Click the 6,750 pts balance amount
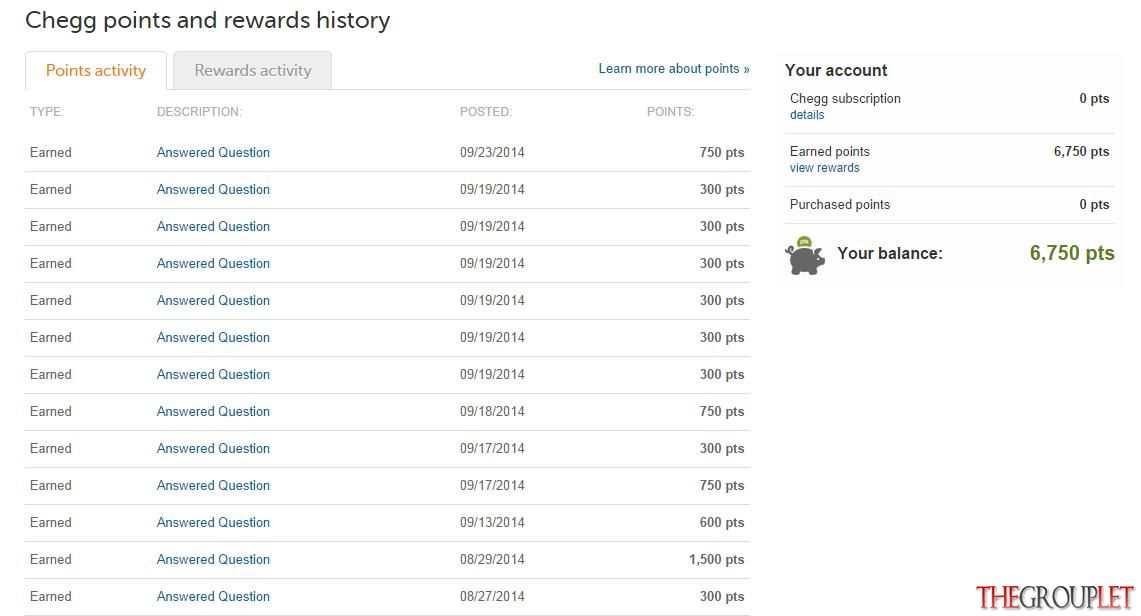This screenshot has height=616, width=1141. [1072, 253]
